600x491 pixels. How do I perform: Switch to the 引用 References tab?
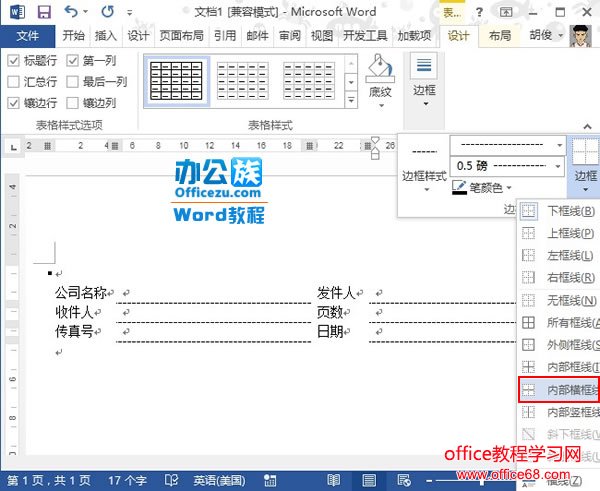(225, 36)
